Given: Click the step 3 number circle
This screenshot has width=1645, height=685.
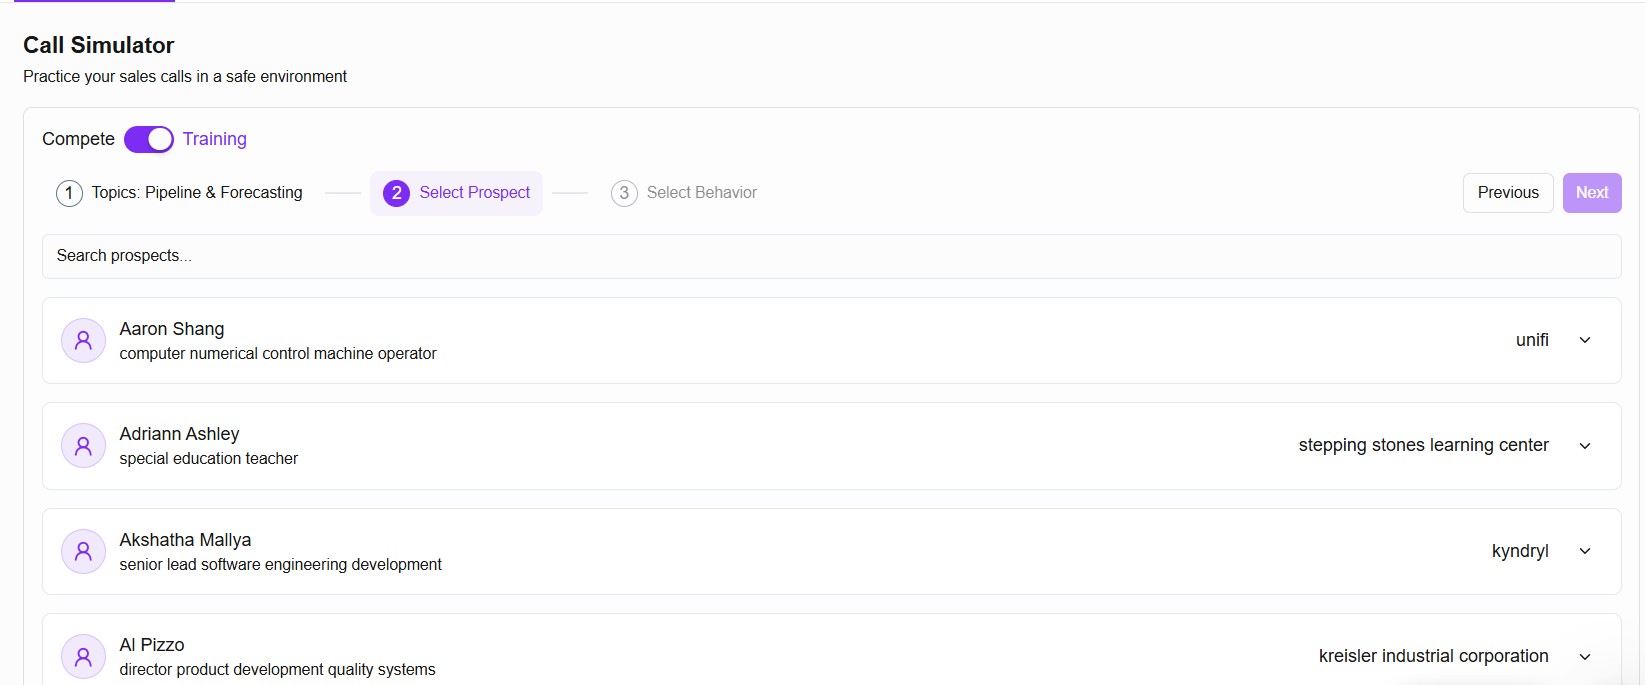Looking at the screenshot, I should pos(624,193).
